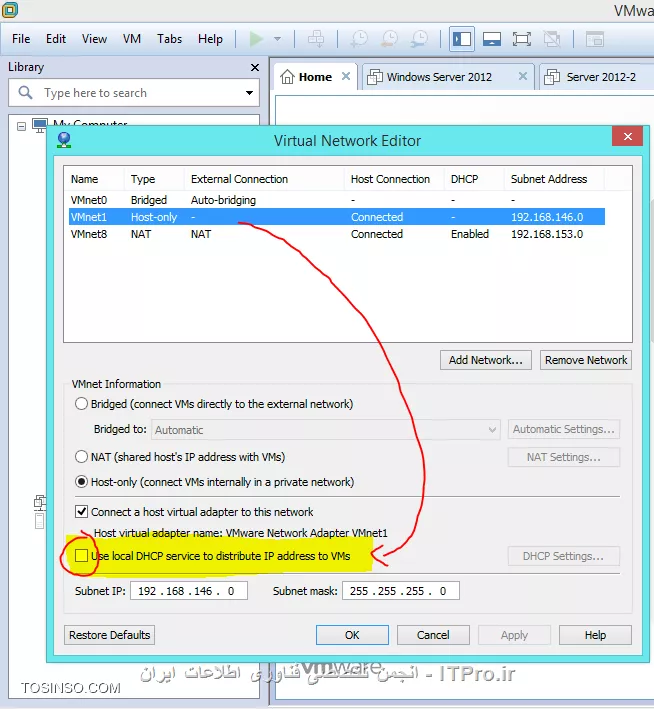Click the Revert to Snapshot icon

coord(389,39)
